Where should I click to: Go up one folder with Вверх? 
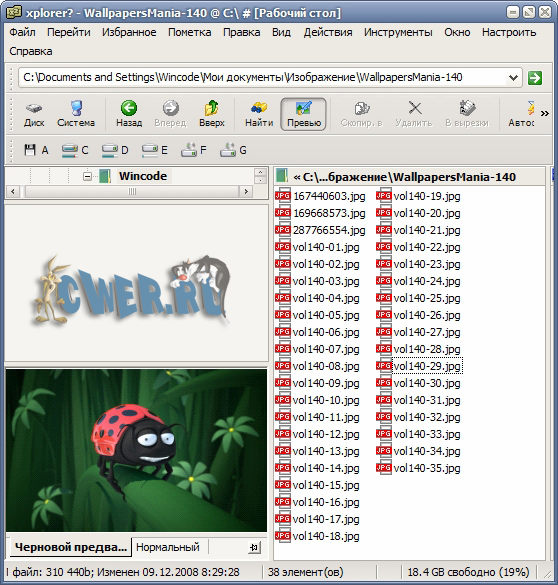[212, 115]
